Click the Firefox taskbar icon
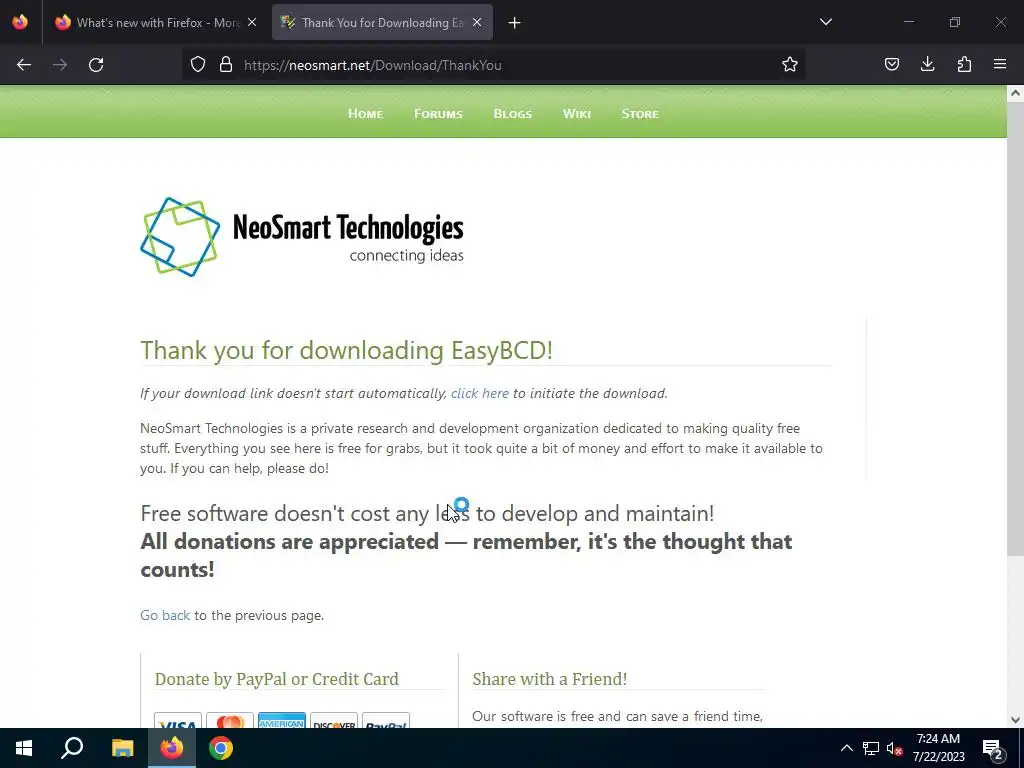Screen dimensions: 1024x768 [172, 748]
